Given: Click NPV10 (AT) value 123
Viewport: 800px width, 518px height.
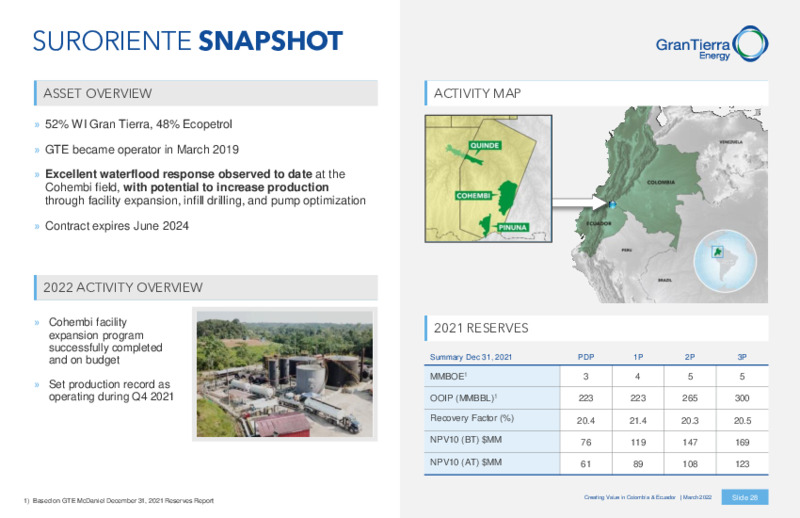Looking at the screenshot, I should pyautogui.click(x=742, y=464).
